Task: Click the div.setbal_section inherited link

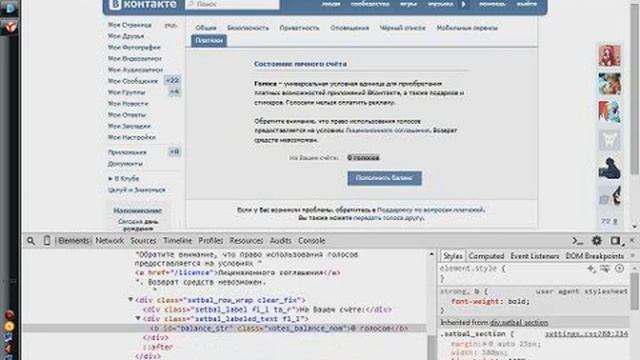Action: pyautogui.click(x=519, y=322)
